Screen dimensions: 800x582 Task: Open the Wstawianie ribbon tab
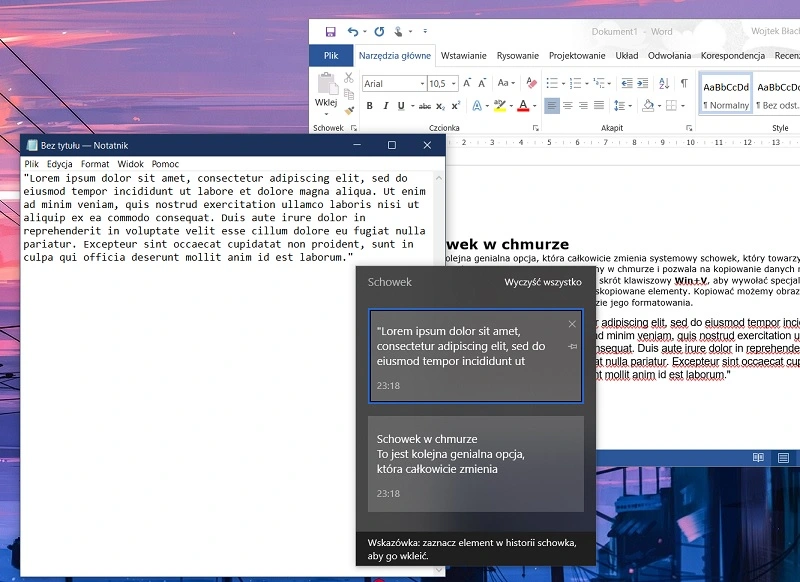pos(463,56)
